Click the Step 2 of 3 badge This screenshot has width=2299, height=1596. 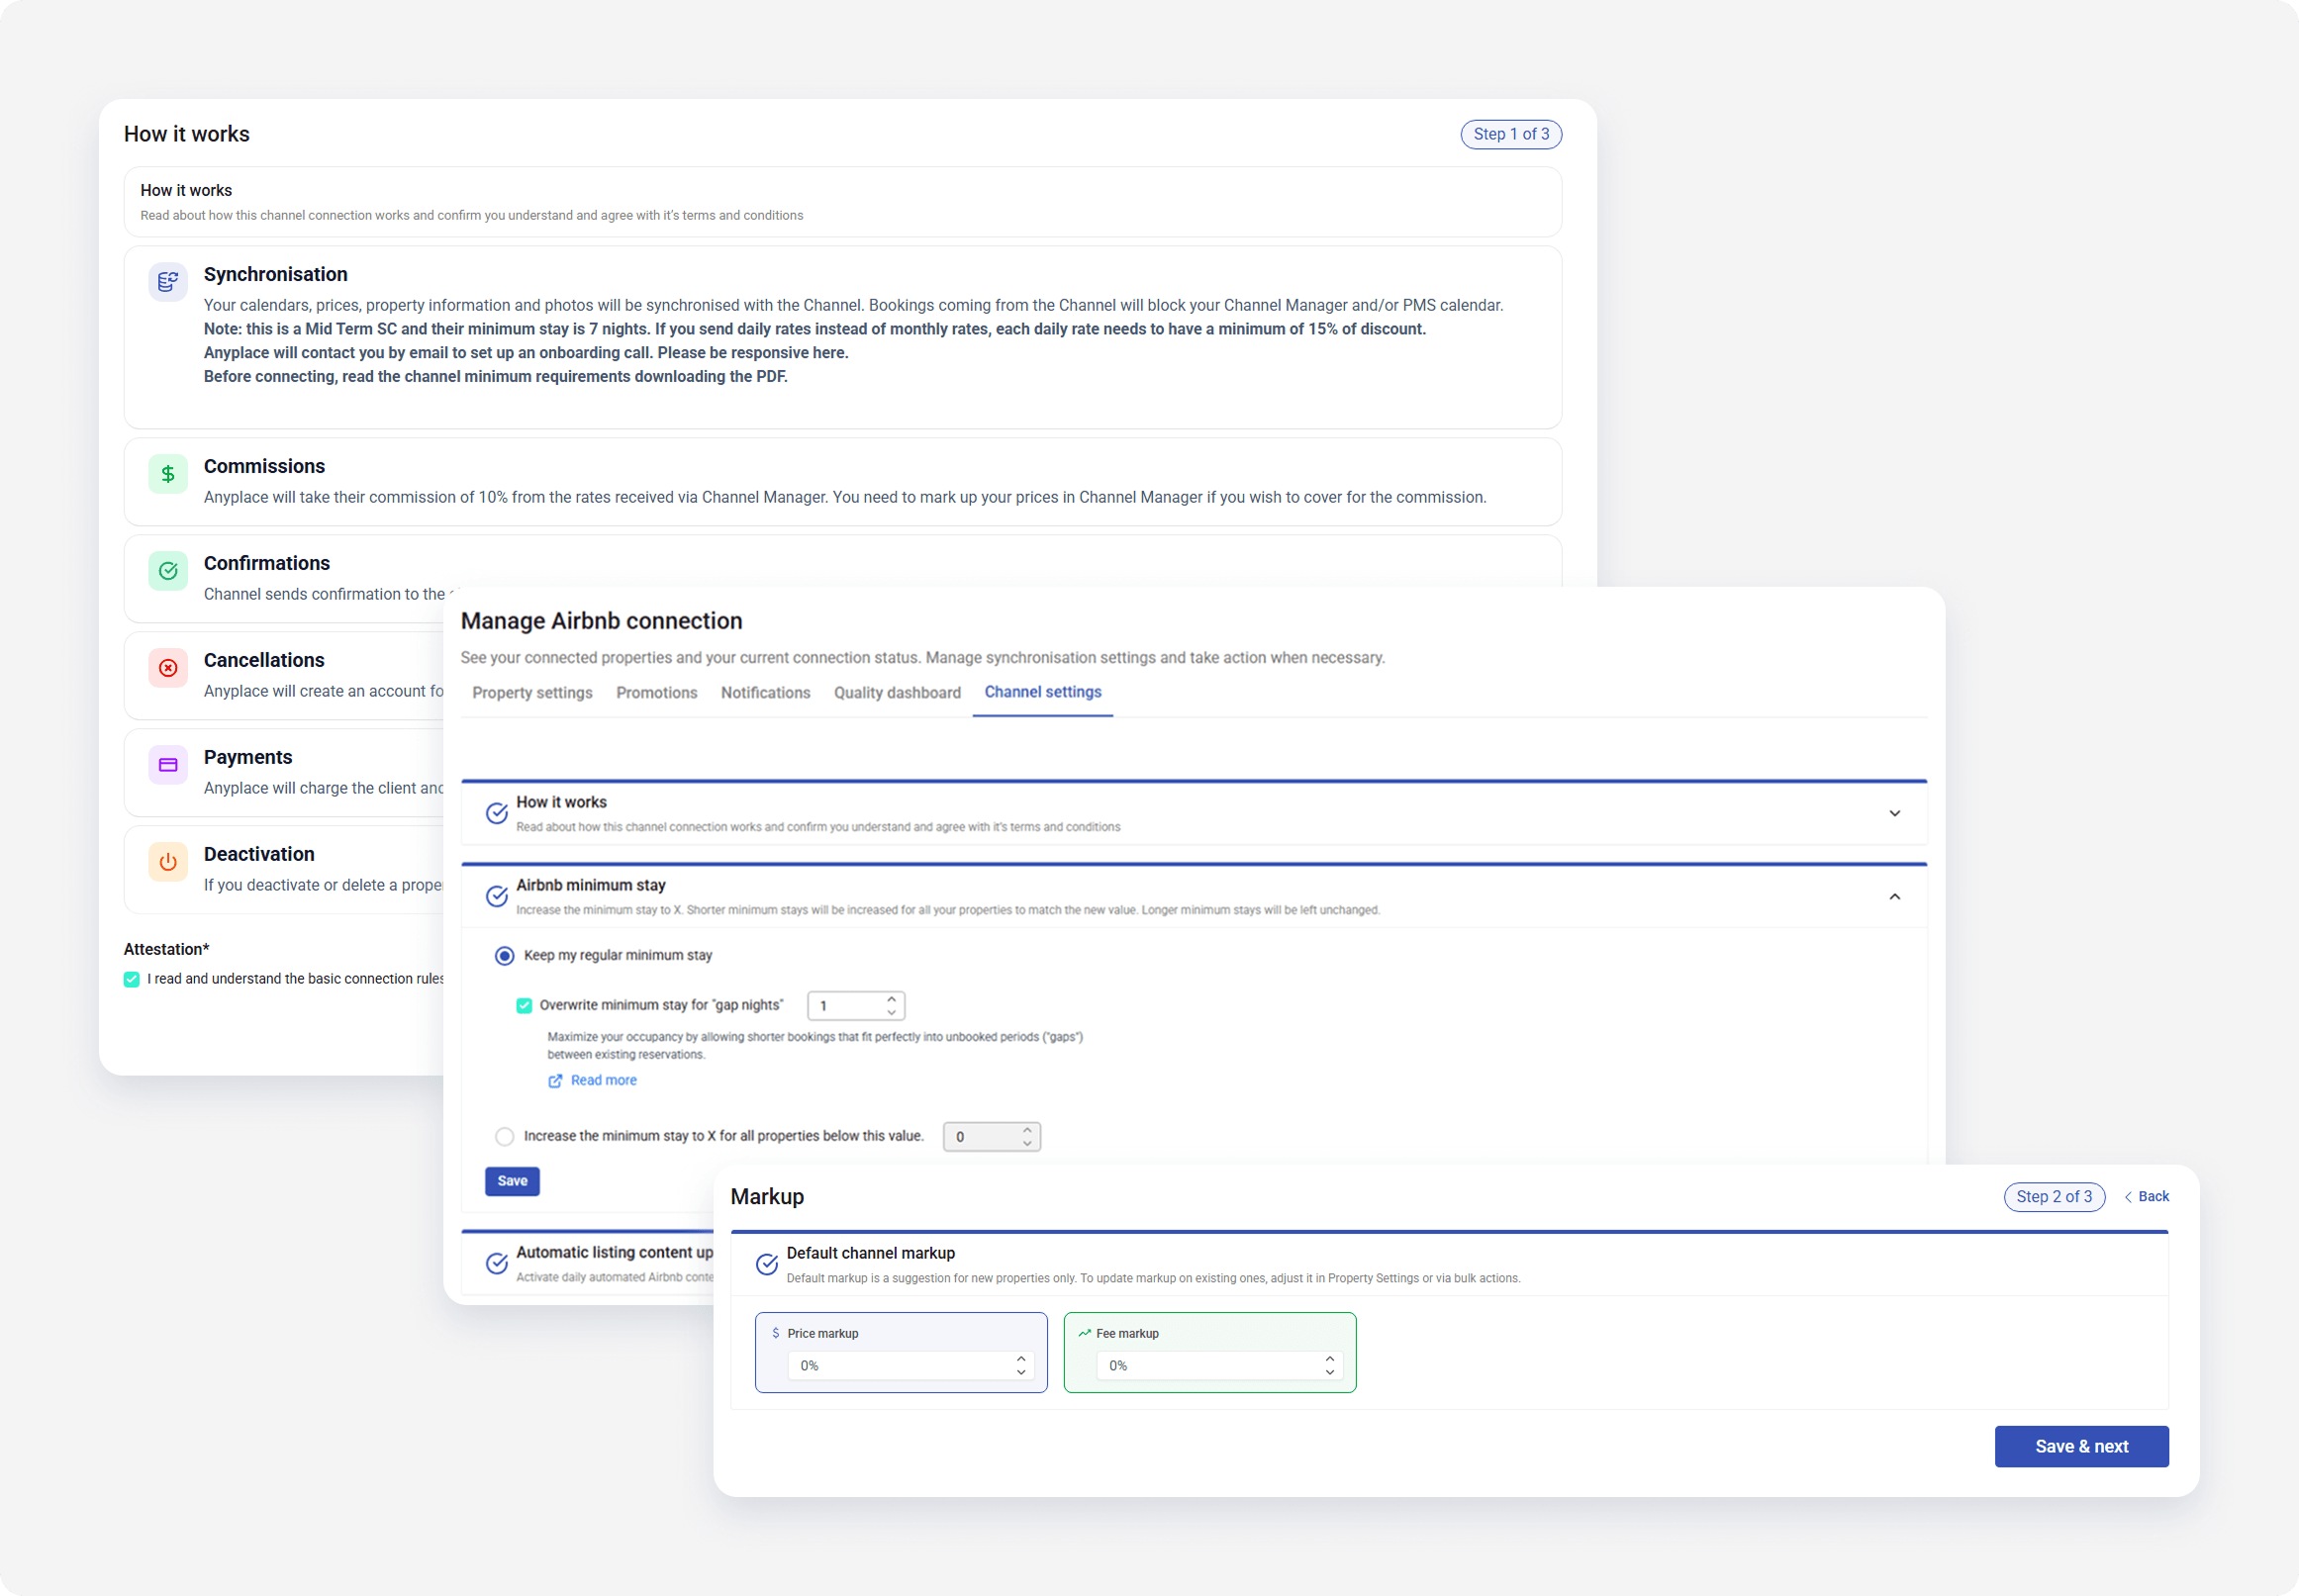pyautogui.click(x=2054, y=1196)
